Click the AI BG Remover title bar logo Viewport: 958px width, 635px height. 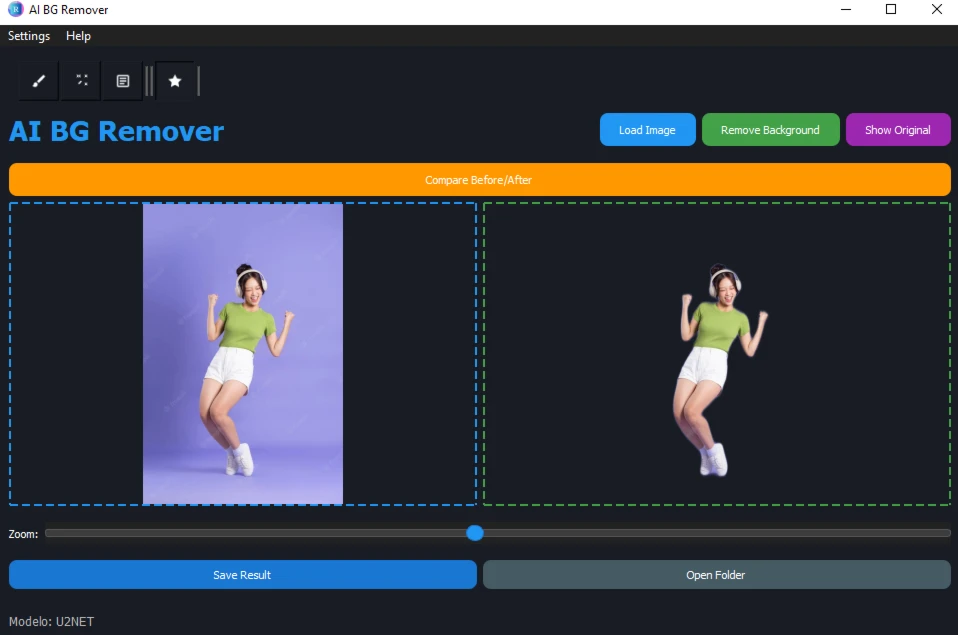pos(15,10)
